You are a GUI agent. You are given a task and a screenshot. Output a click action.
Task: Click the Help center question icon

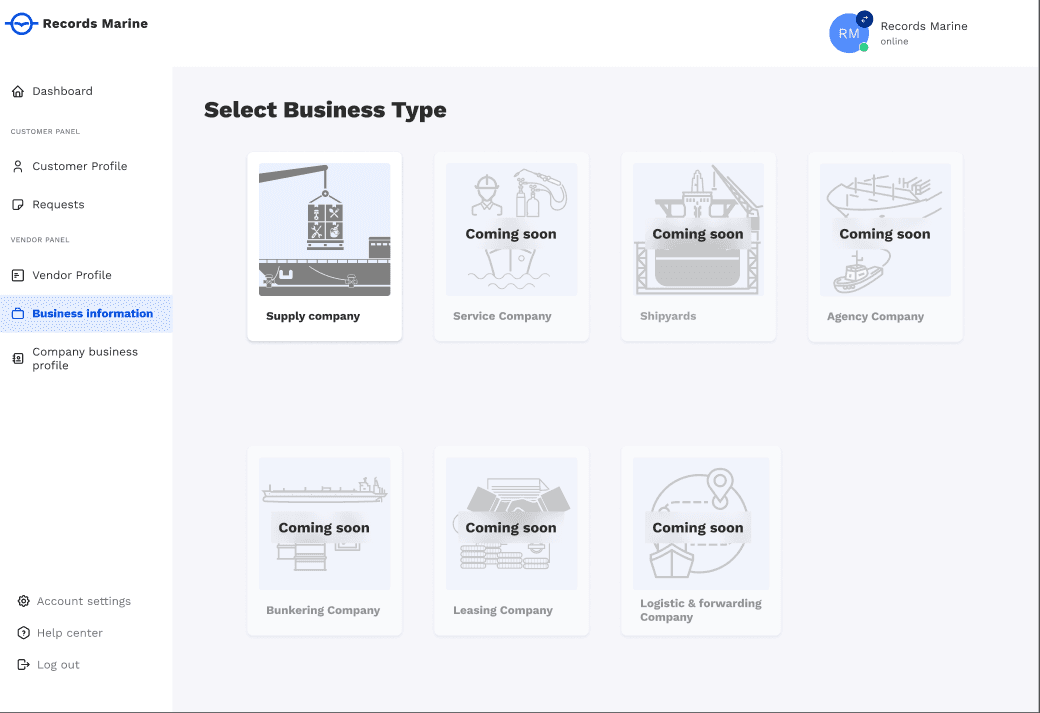[x=24, y=633]
